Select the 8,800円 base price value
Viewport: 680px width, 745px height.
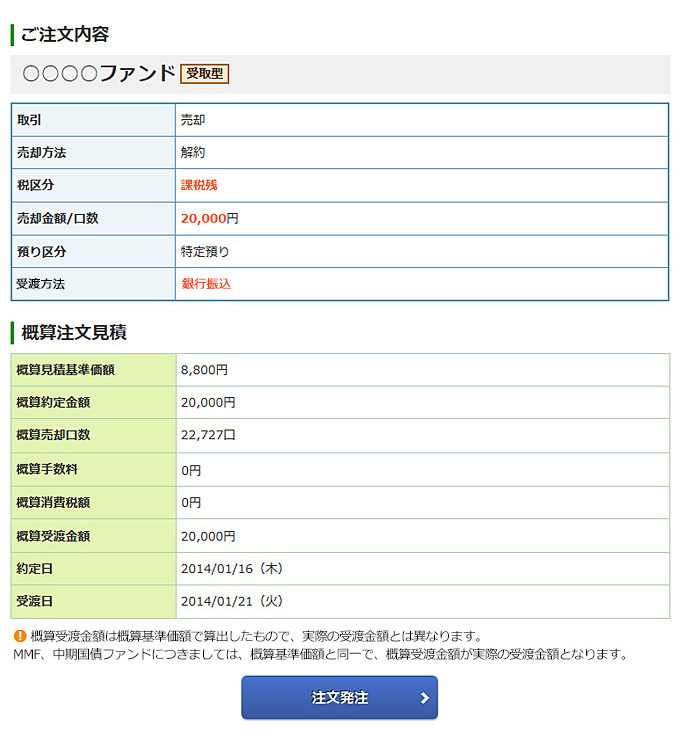(x=204, y=370)
